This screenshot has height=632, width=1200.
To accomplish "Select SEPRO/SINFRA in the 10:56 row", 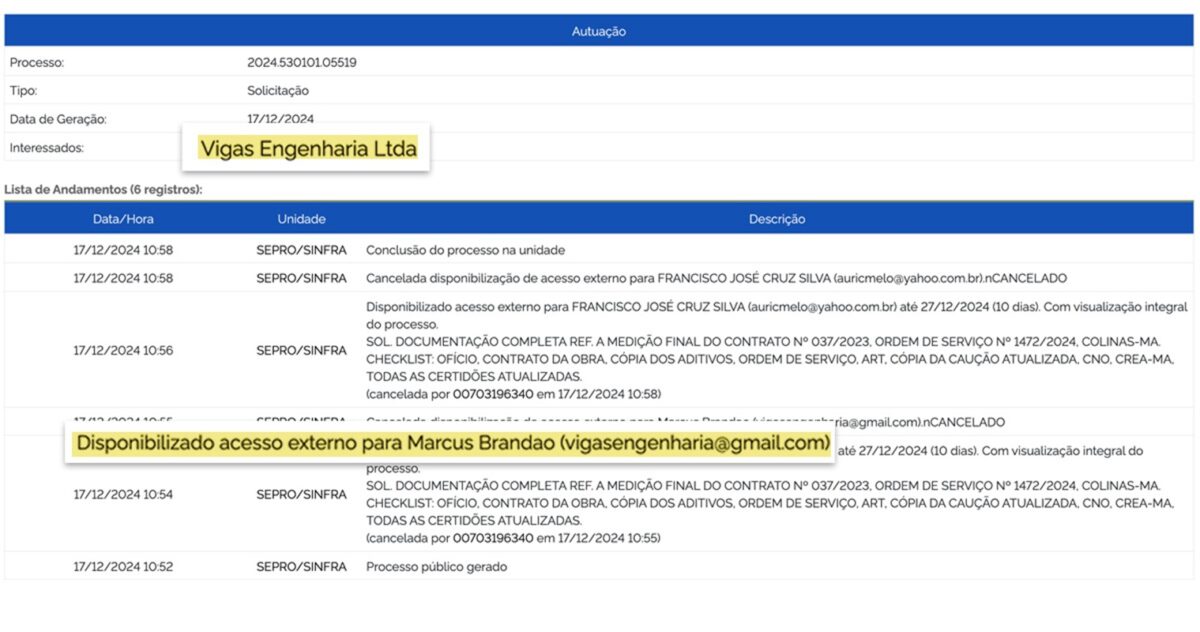I will coord(301,351).
